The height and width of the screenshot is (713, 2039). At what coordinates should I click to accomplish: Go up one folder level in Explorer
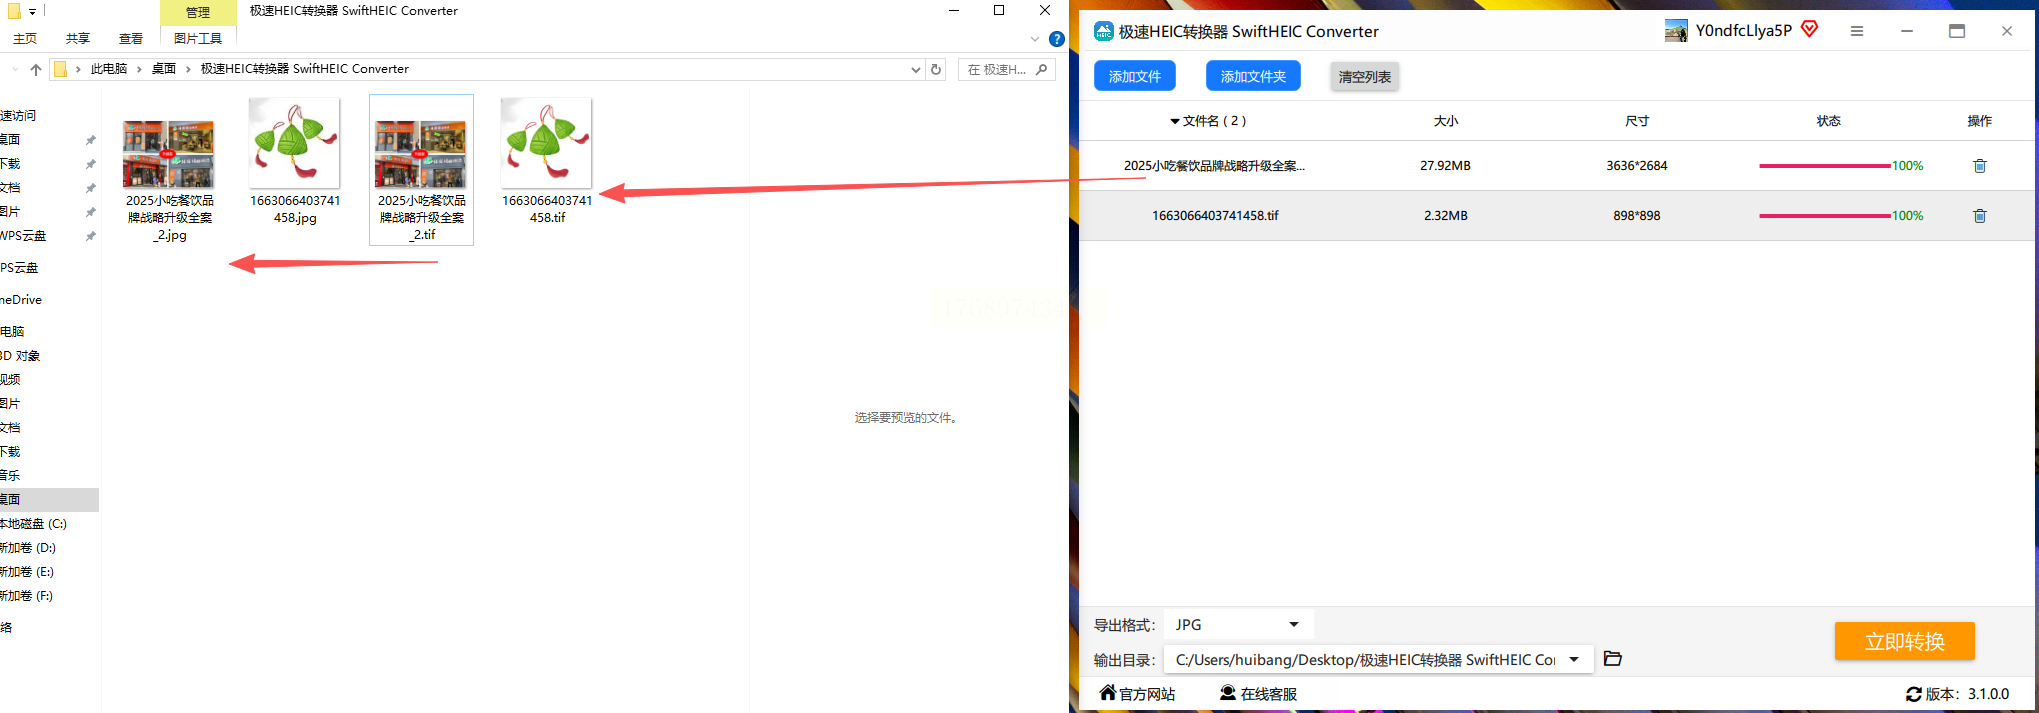[36, 69]
